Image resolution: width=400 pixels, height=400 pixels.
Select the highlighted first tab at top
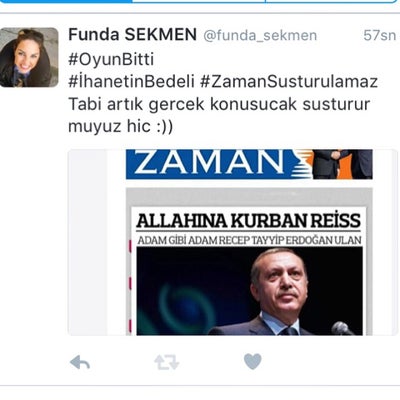coord(66,1)
